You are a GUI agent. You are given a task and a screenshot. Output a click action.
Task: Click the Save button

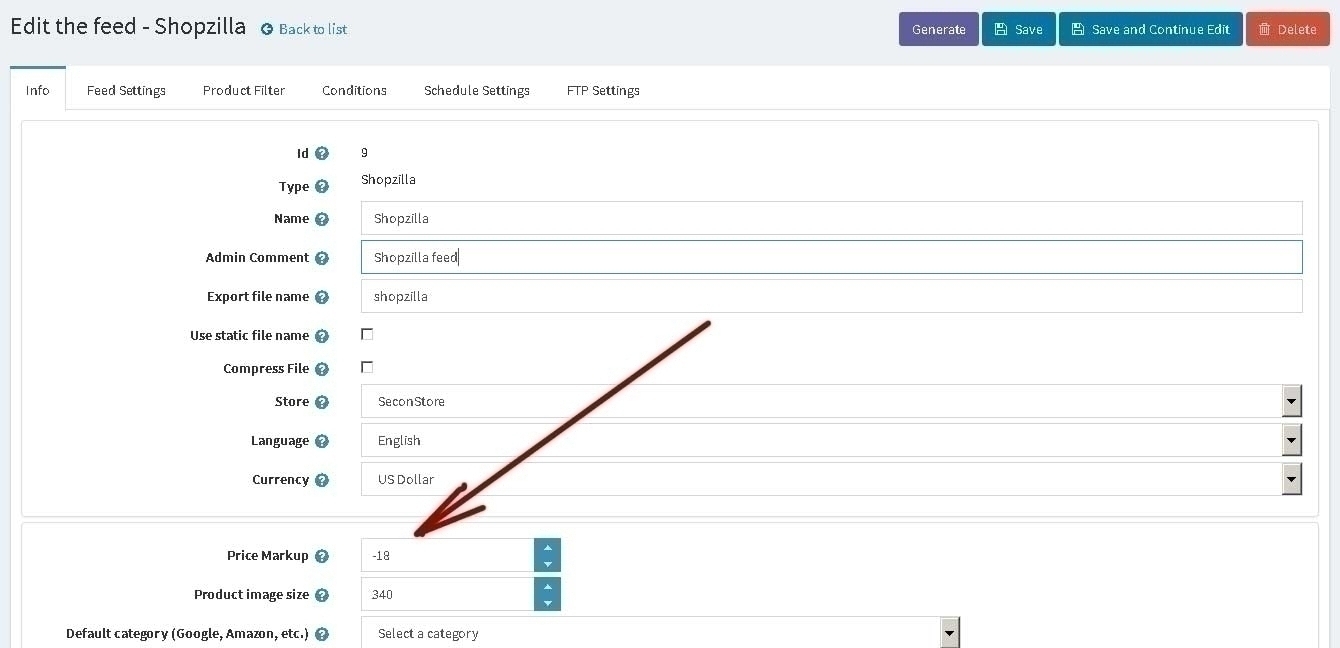[1018, 29]
